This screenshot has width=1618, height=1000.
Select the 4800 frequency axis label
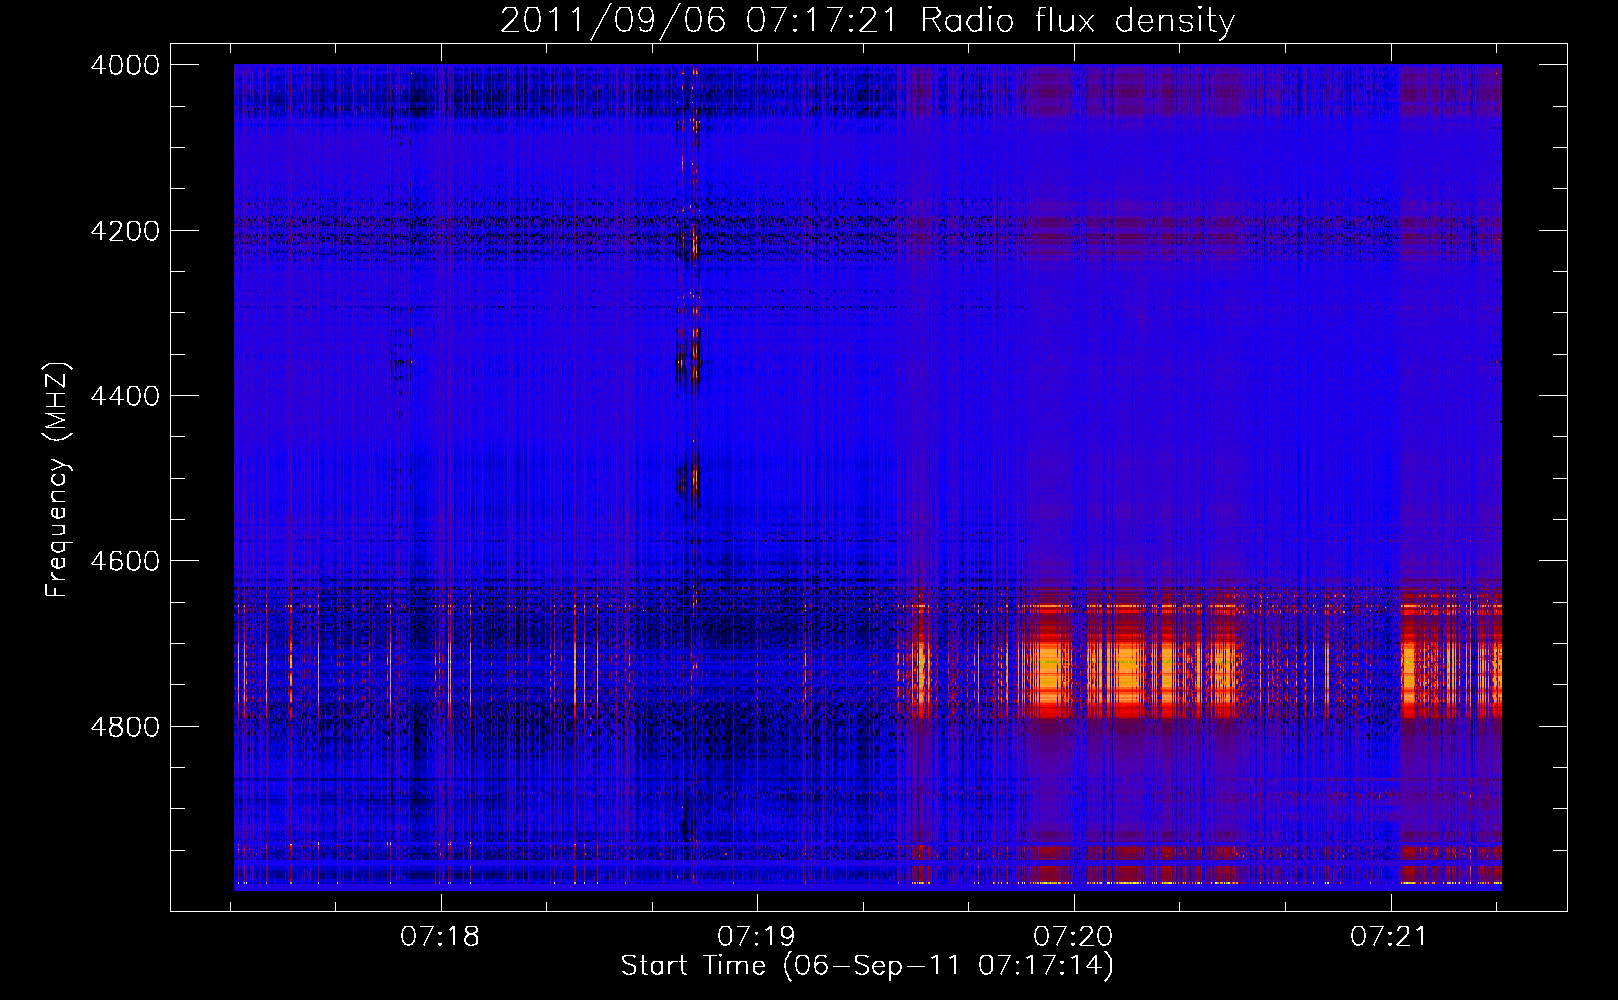click(125, 726)
